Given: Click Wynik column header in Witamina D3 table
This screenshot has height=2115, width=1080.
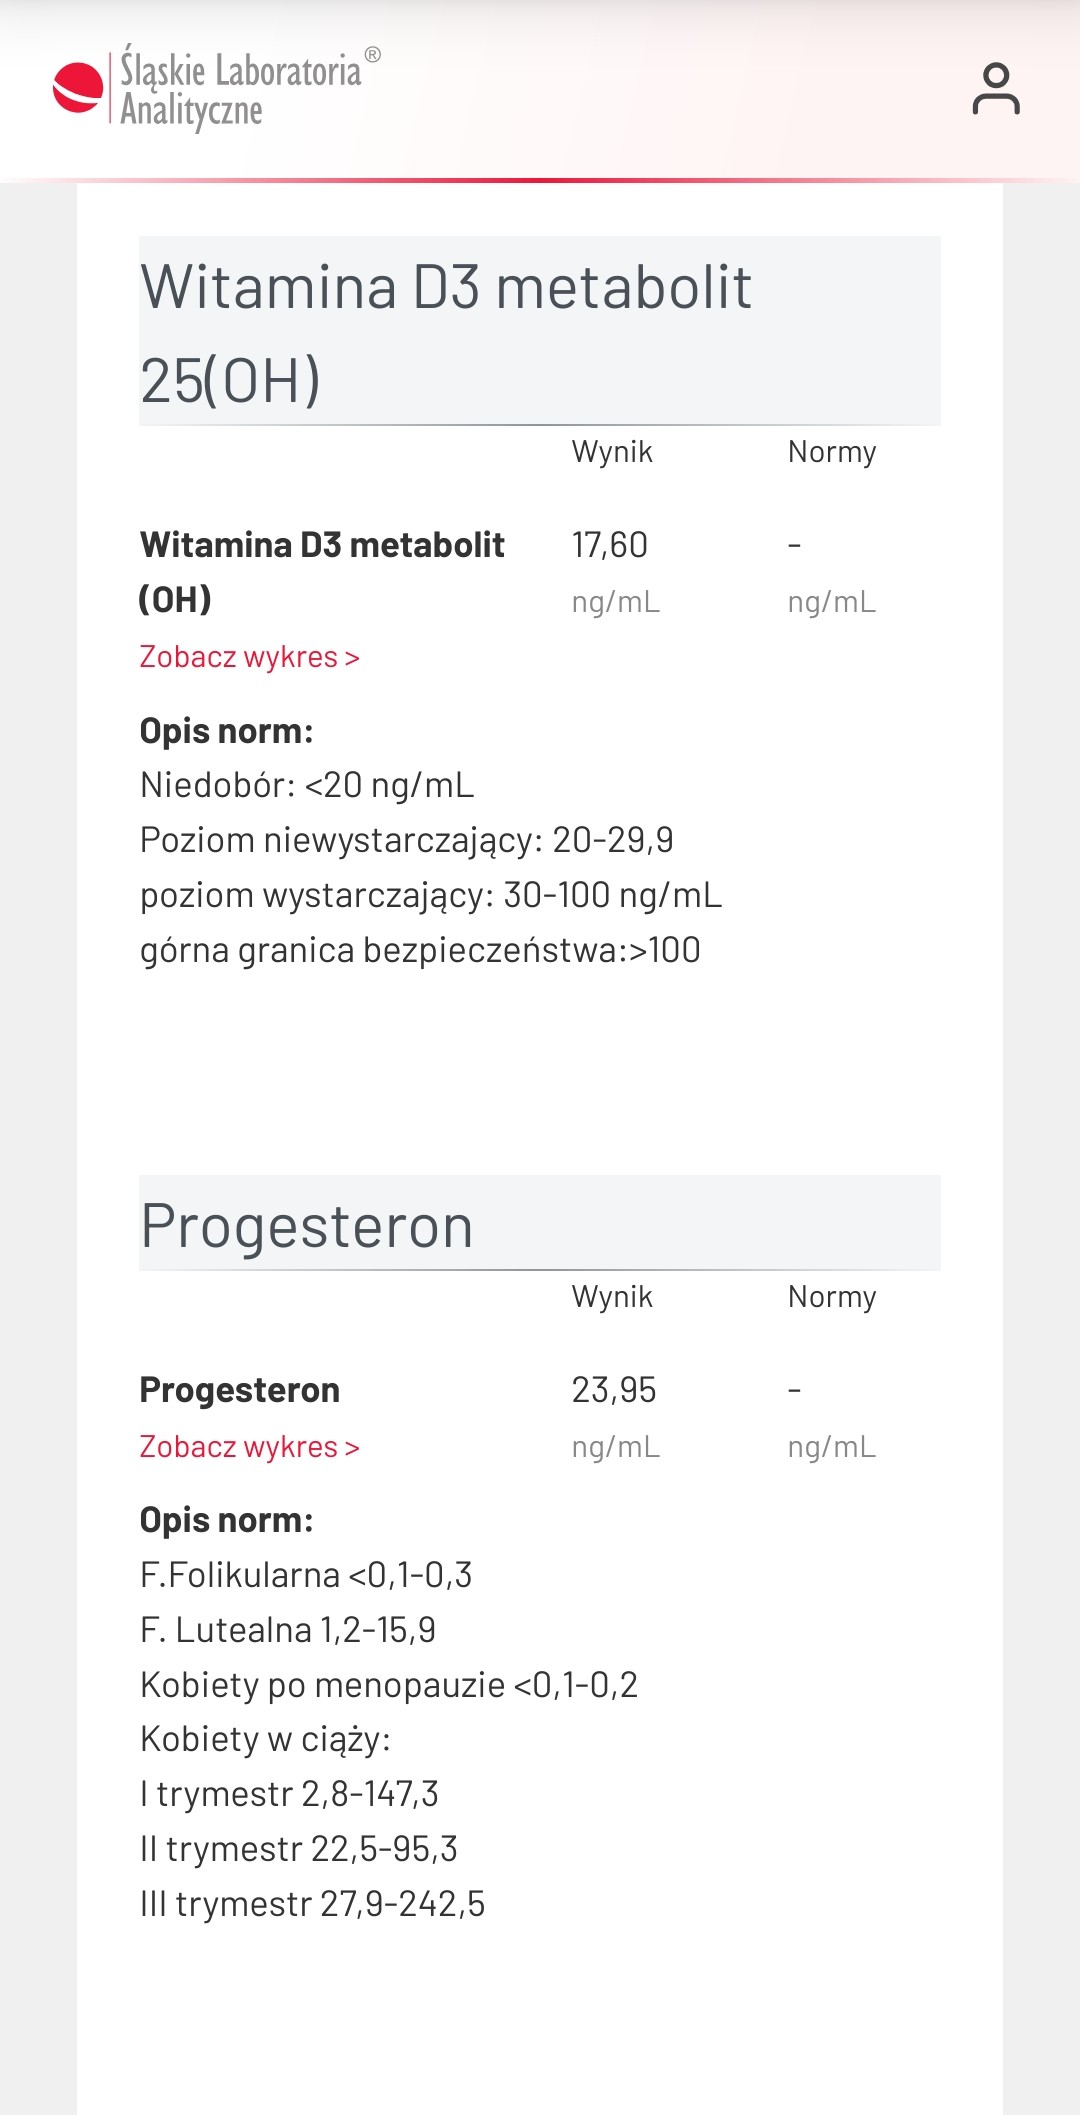Looking at the screenshot, I should (x=612, y=452).
